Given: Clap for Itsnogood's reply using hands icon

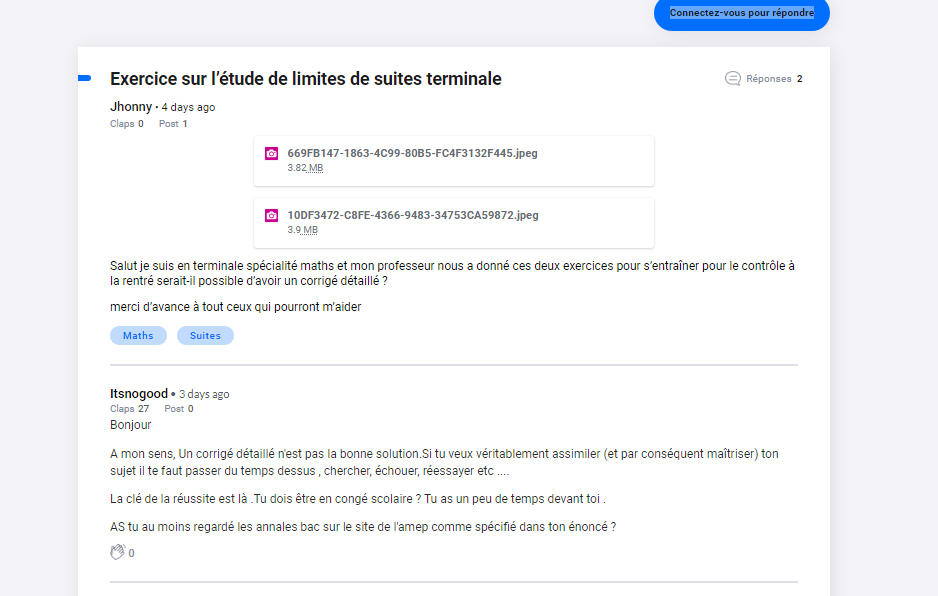Looking at the screenshot, I should 117,552.
